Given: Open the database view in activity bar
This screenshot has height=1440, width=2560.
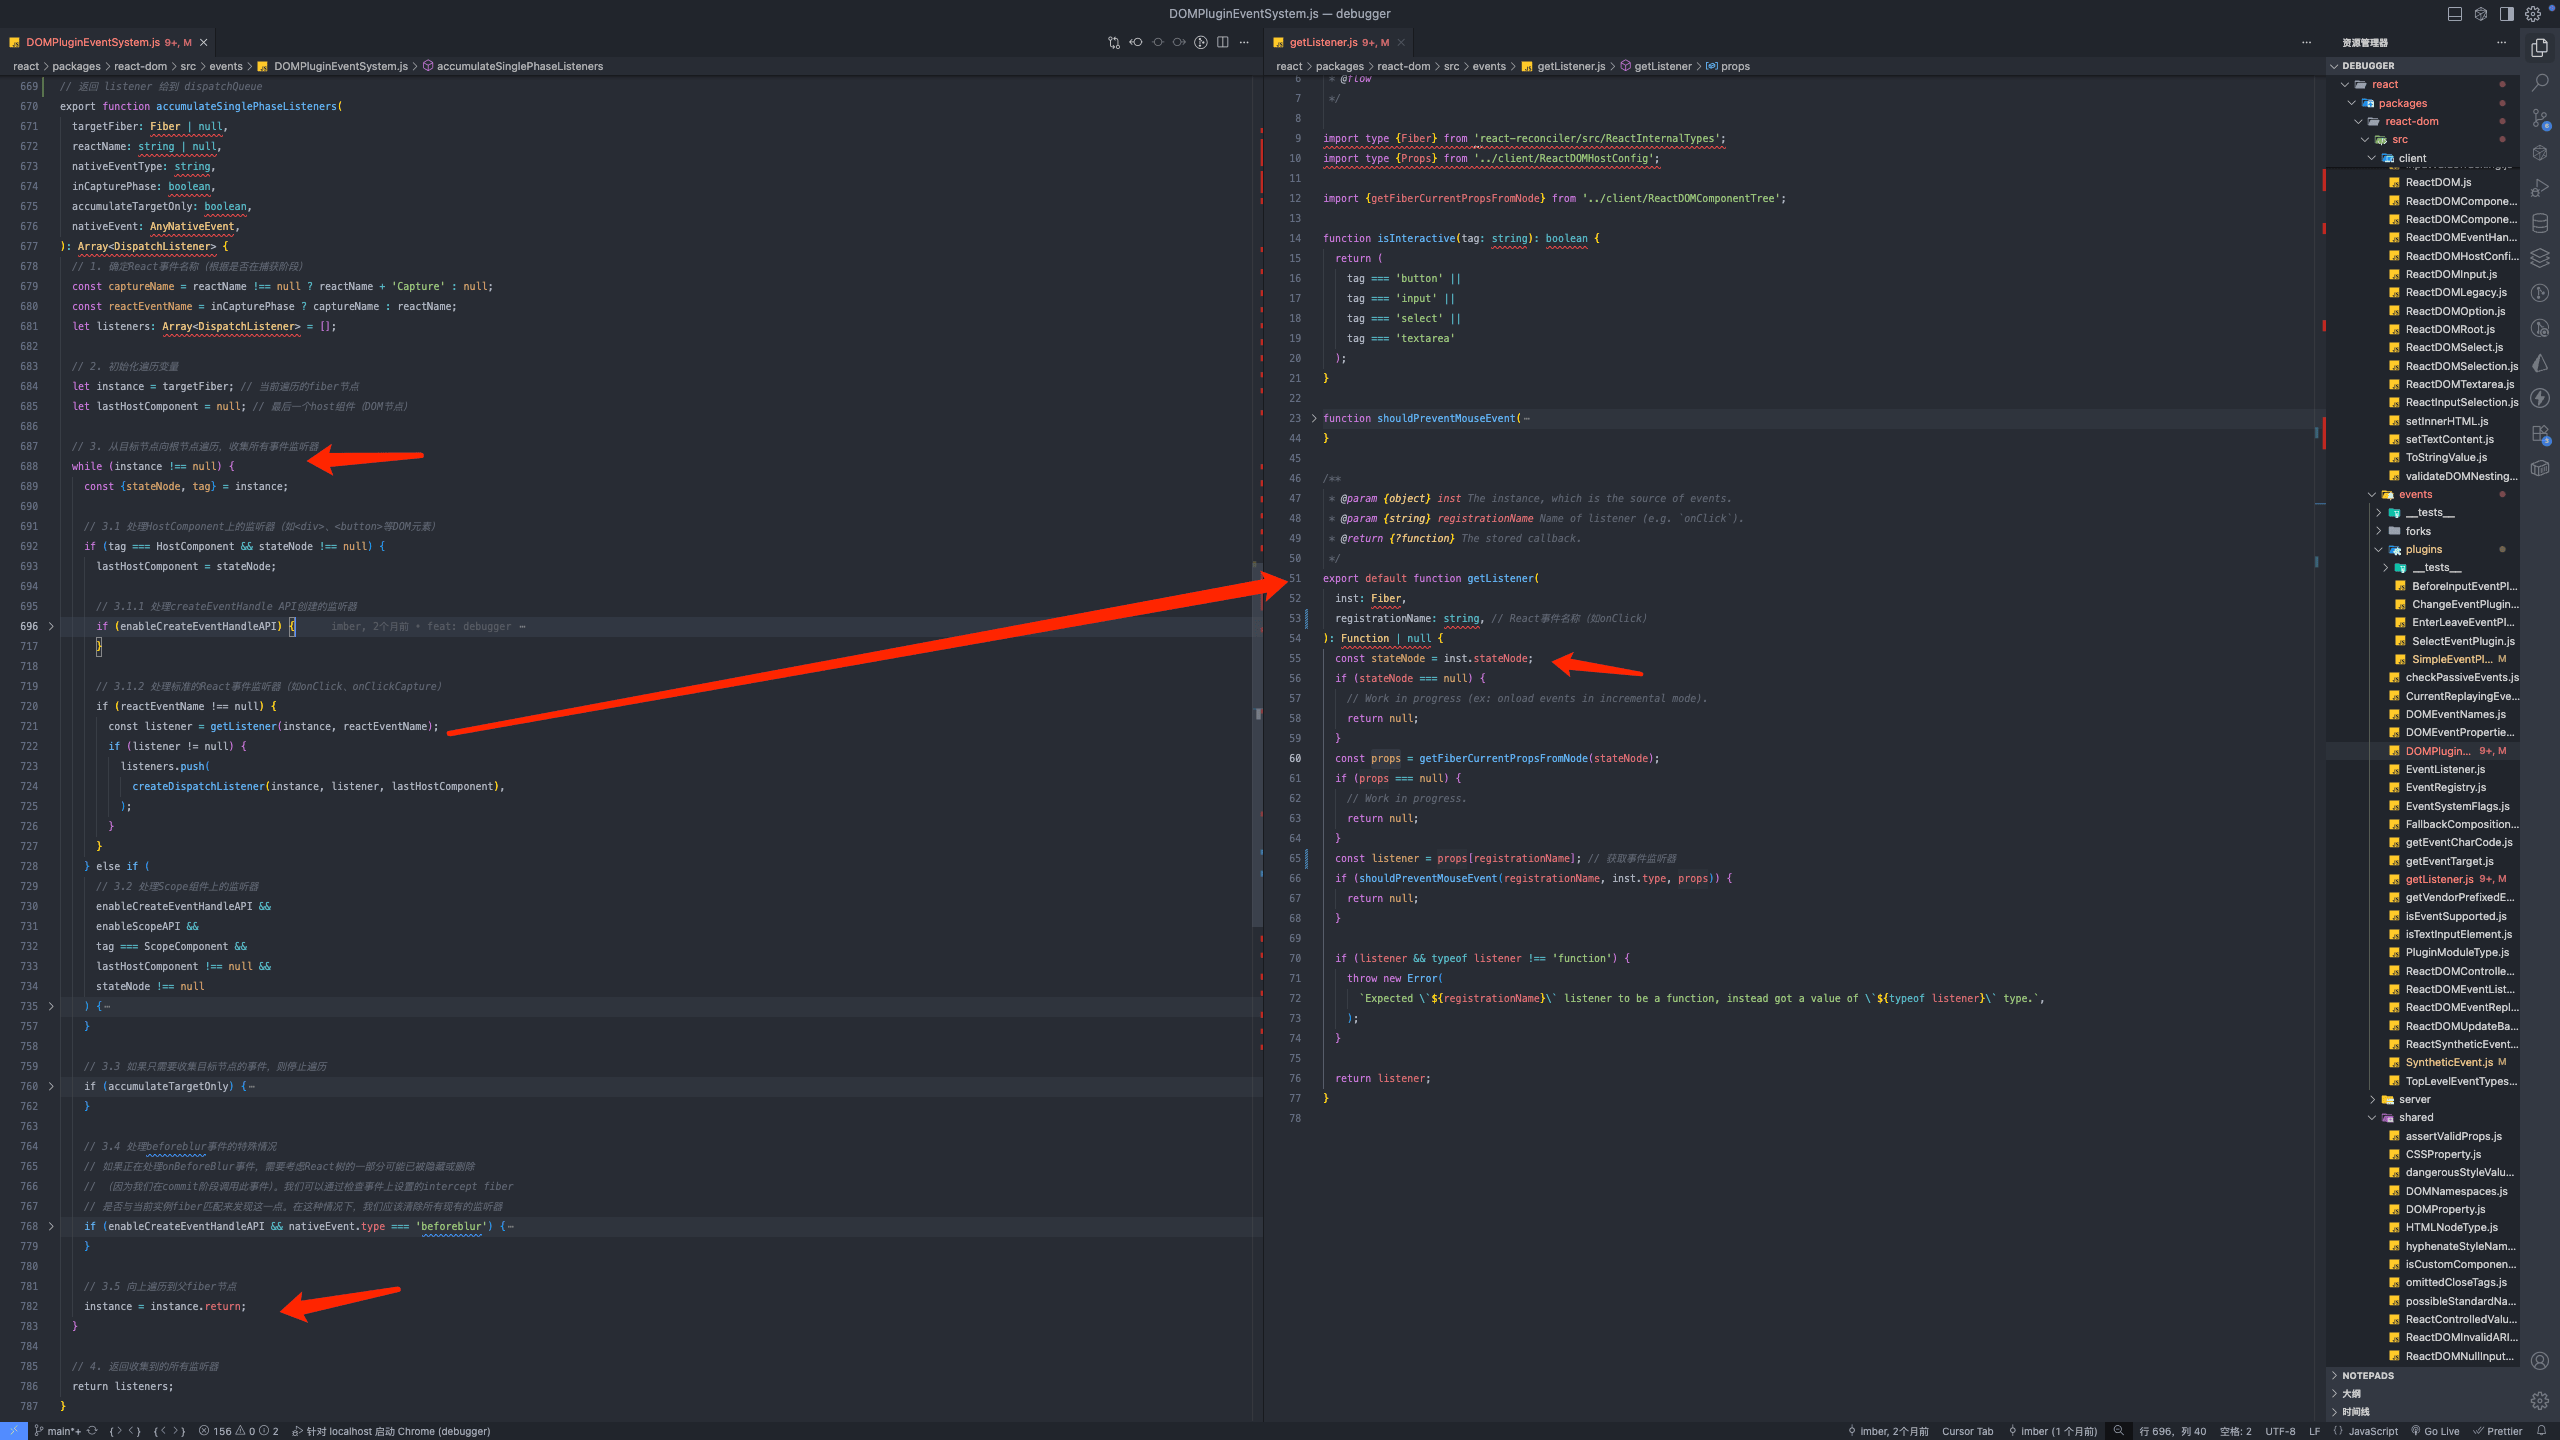Looking at the screenshot, I should 2540,223.
